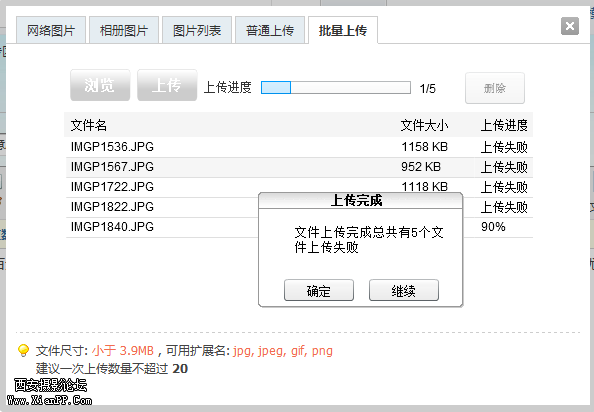Click the 上传 upload button
594x412 pixels.
167,85
